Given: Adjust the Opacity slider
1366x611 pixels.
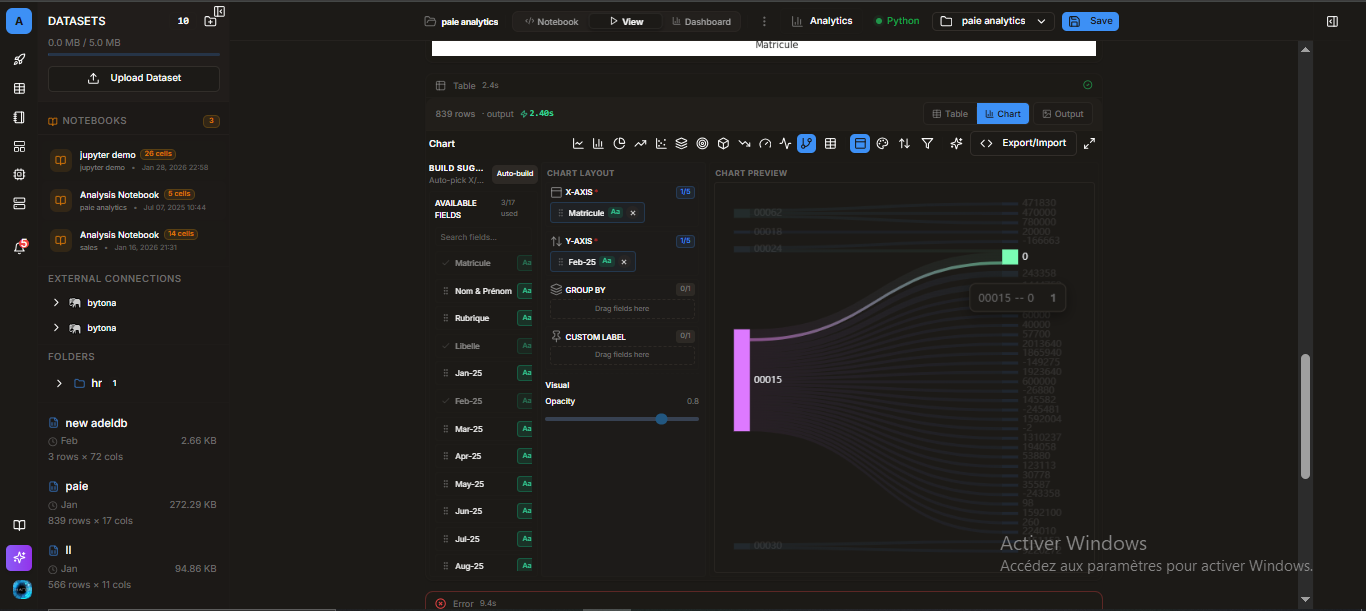Looking at the screenshot, I should 661,419.
